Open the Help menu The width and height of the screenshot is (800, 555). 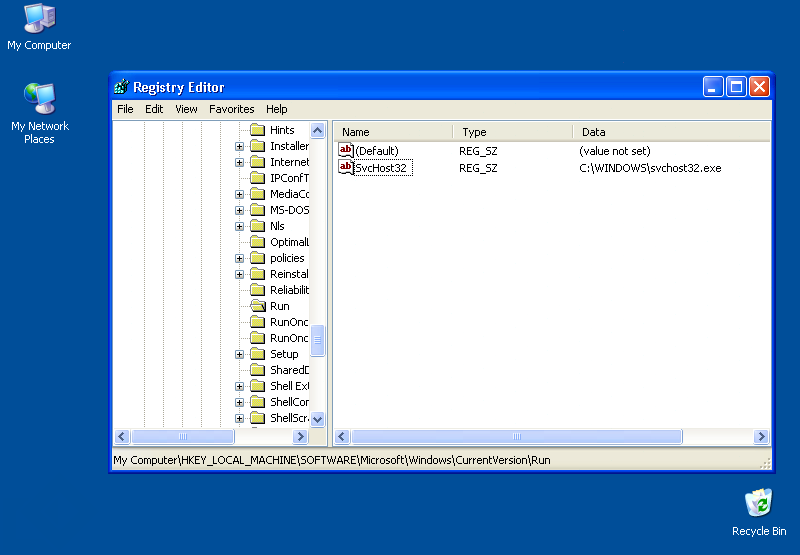[x=277, y=109]
